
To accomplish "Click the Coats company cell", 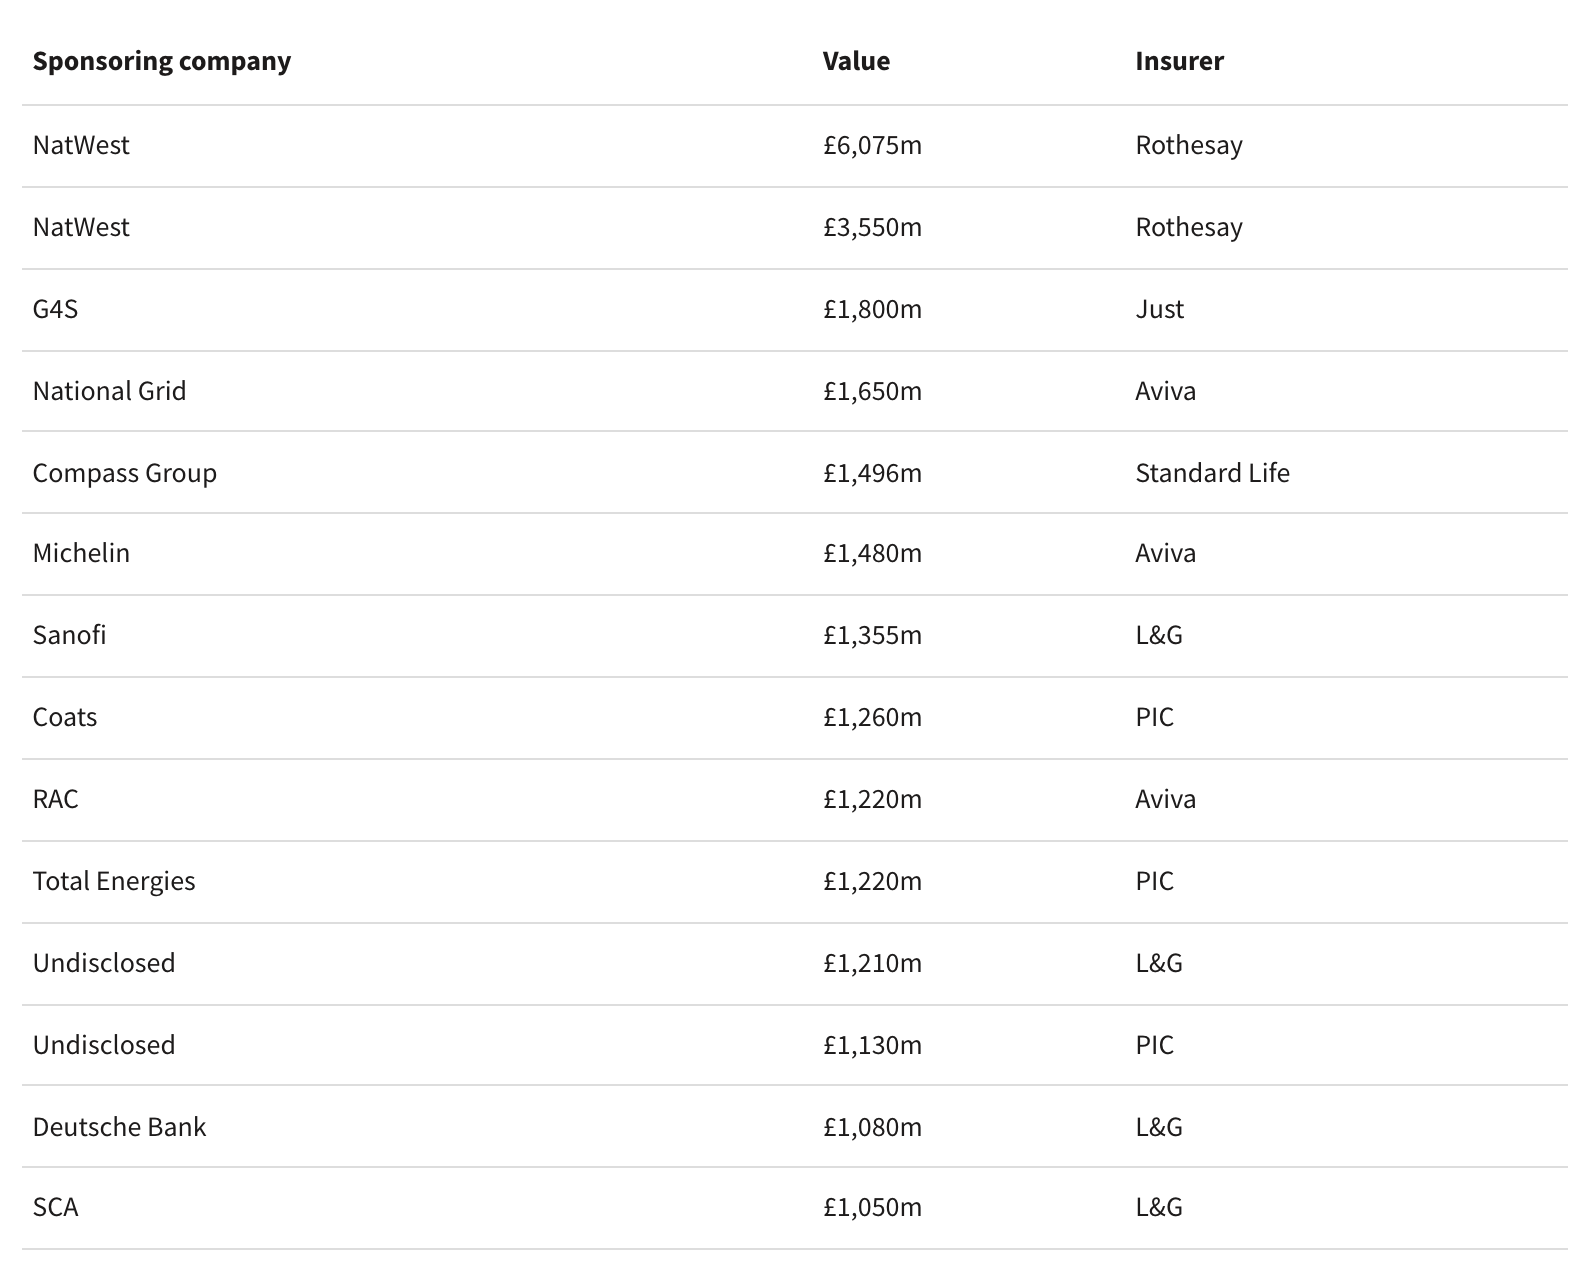I will coord(65,717).
